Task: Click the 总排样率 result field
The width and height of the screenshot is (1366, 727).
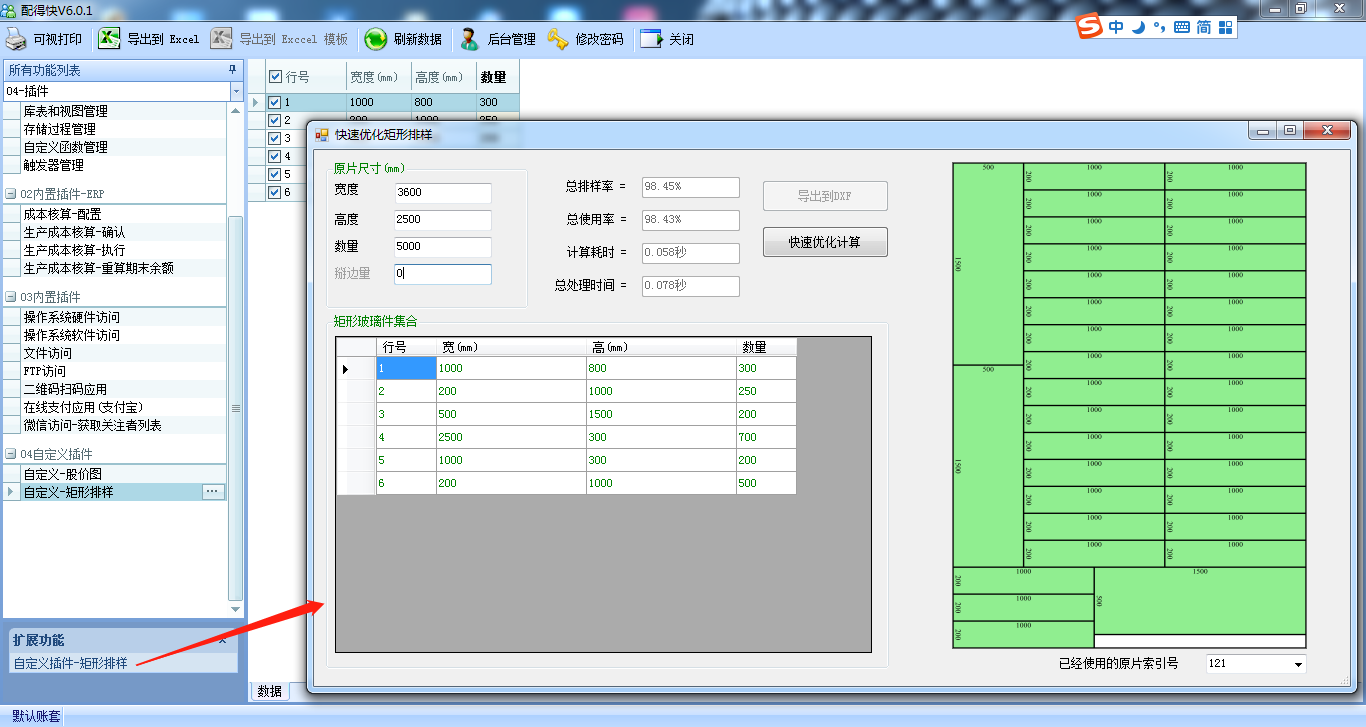Action: pyautogui.click(x=690, y=187)
